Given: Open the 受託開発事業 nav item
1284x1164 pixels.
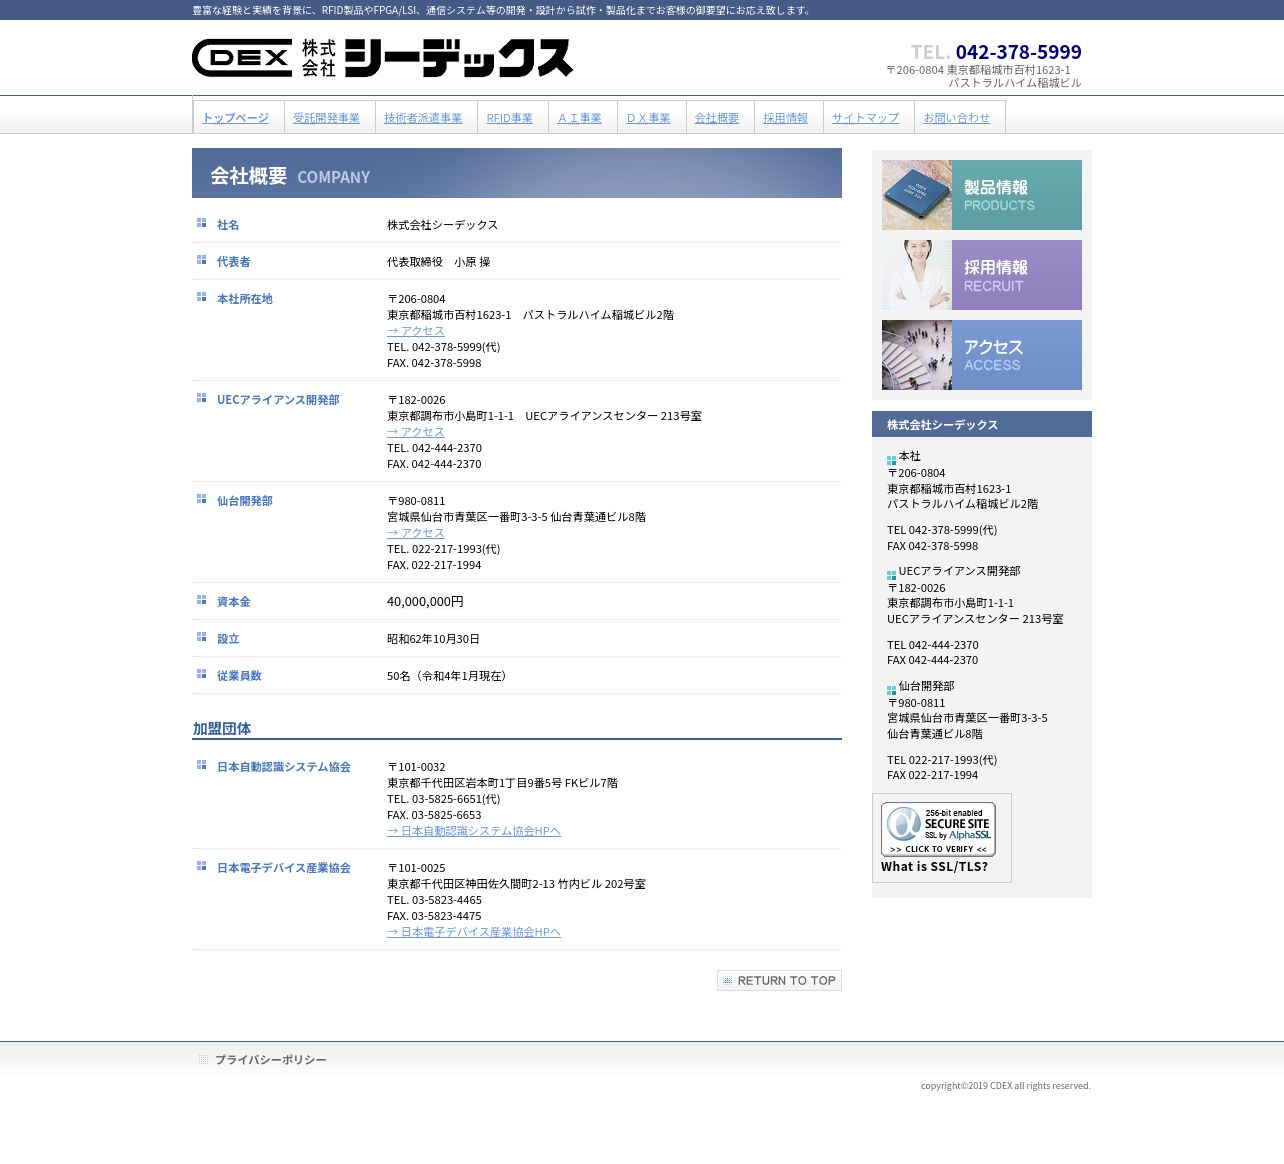Looking at the screenshot, I should pos(326,118).
